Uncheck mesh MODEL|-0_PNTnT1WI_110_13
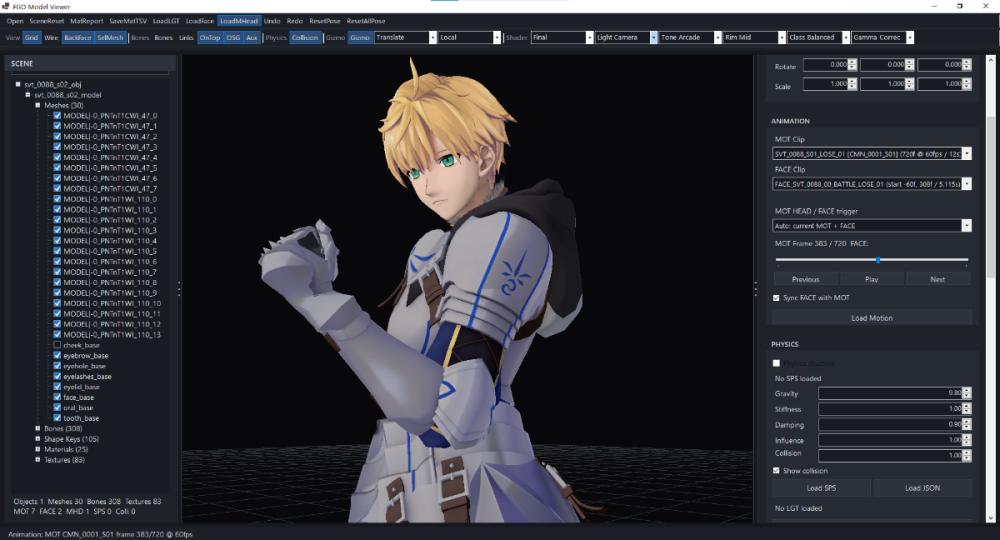 57,334
